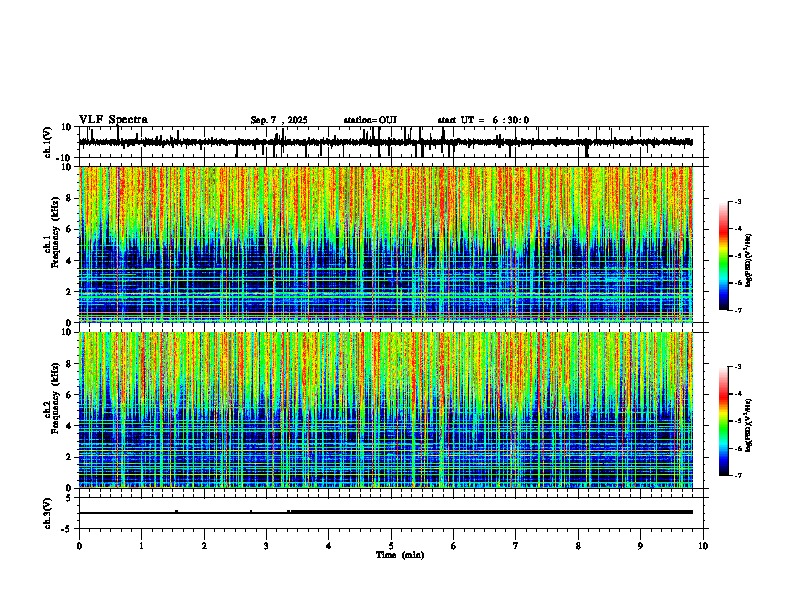The height and width of the screenshot is (612, 792).
Task: Click the "-7" label on ch.2 color scale
Action: (x=736, y=475)
